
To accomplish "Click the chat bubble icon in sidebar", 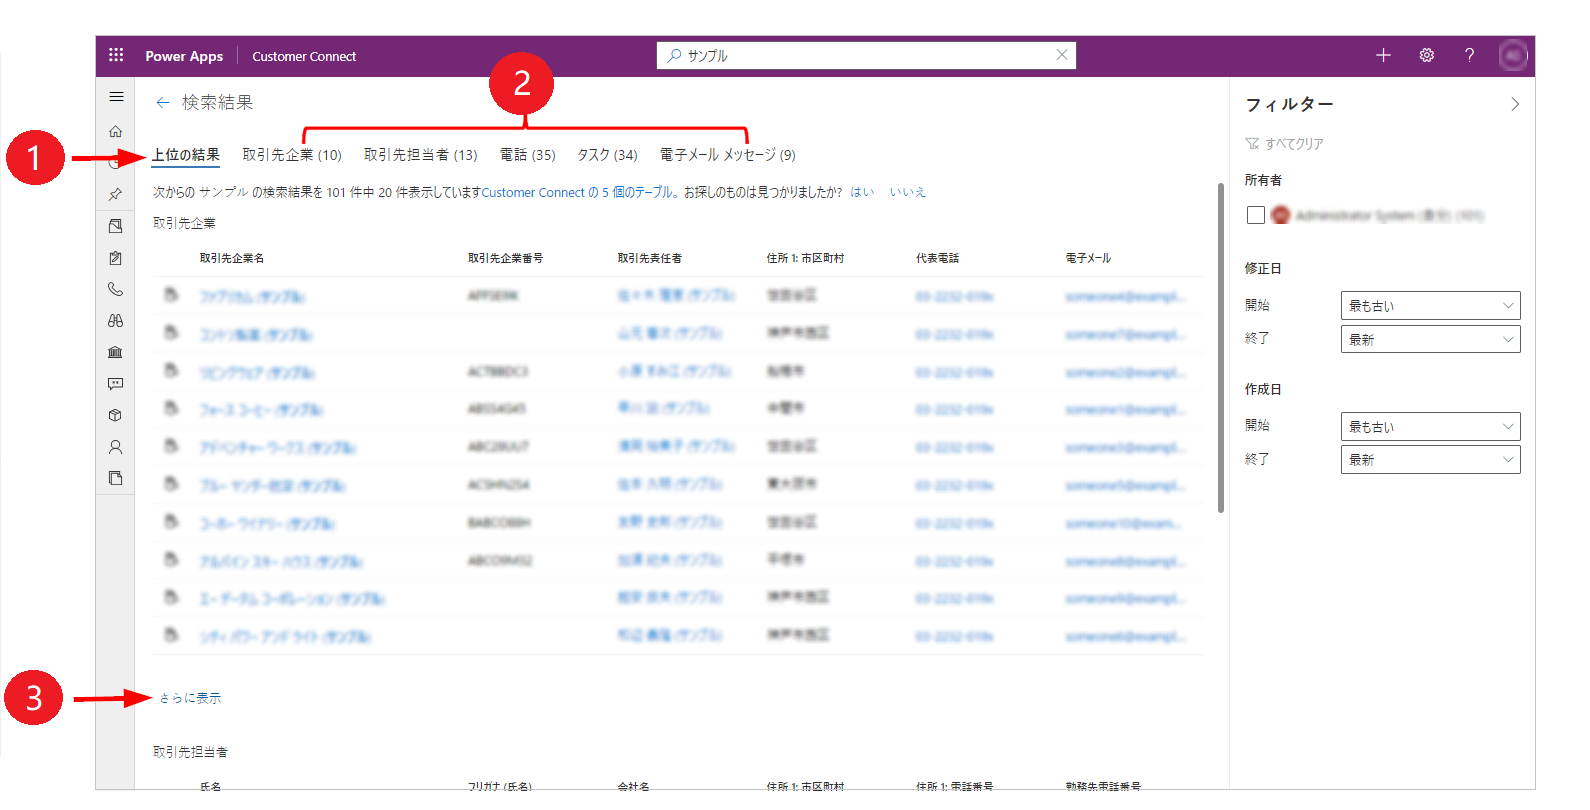I will coord(116,384).
